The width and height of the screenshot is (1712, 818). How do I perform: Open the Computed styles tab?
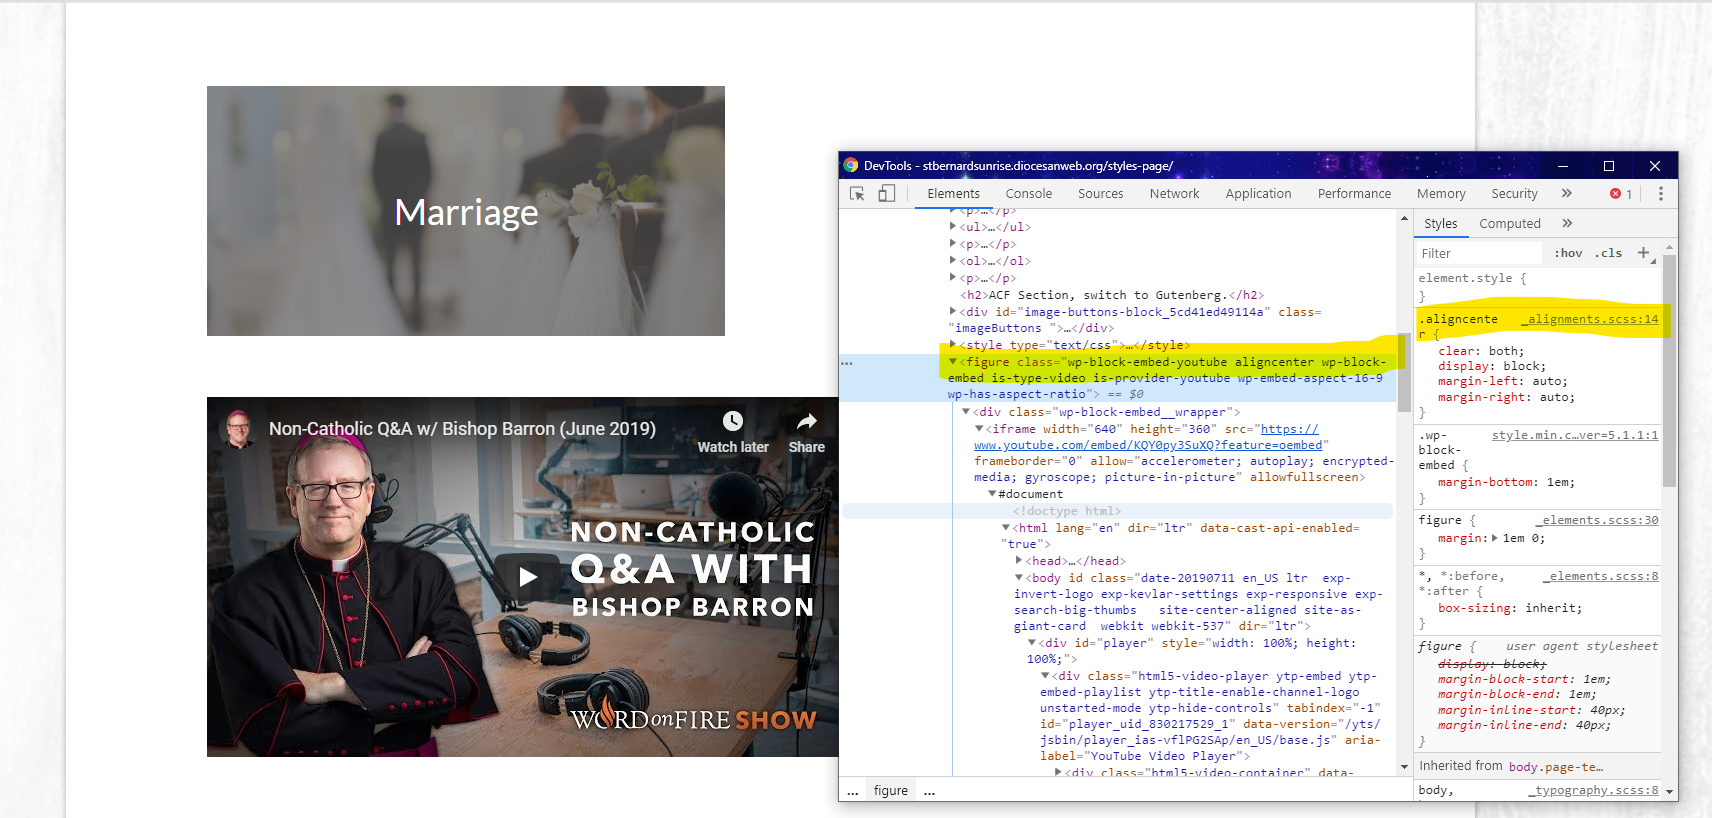pyautogui.click(x=1509, y=224)
